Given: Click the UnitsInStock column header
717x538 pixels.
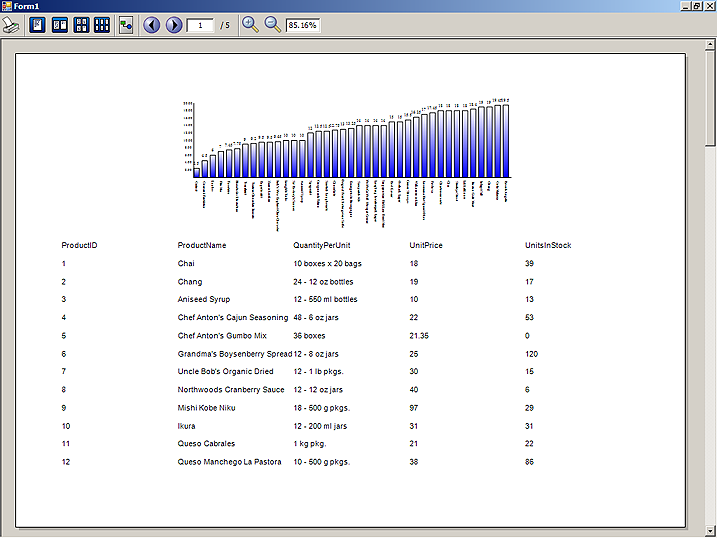Looking at the screenshot, I should pyautogui.click(x=548, y=246).
